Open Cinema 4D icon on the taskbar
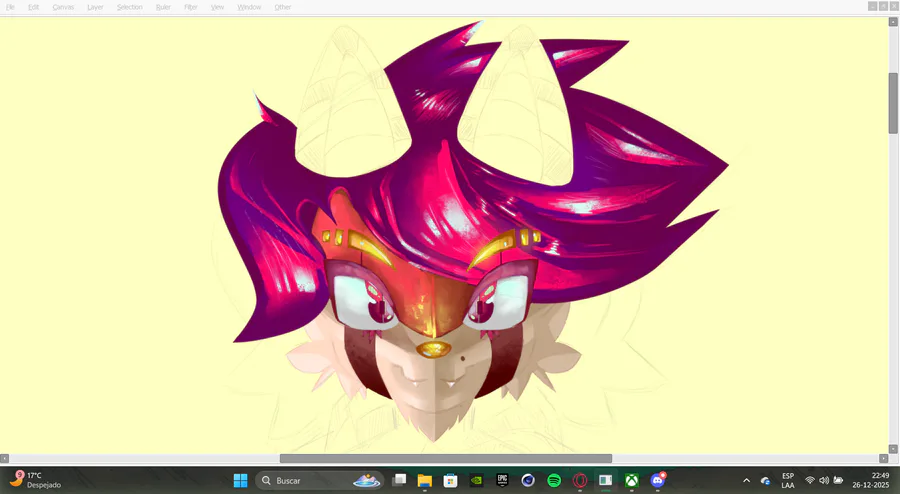This screenshot has height=494, width=900. pyautogui.click(x=528, y=480)
